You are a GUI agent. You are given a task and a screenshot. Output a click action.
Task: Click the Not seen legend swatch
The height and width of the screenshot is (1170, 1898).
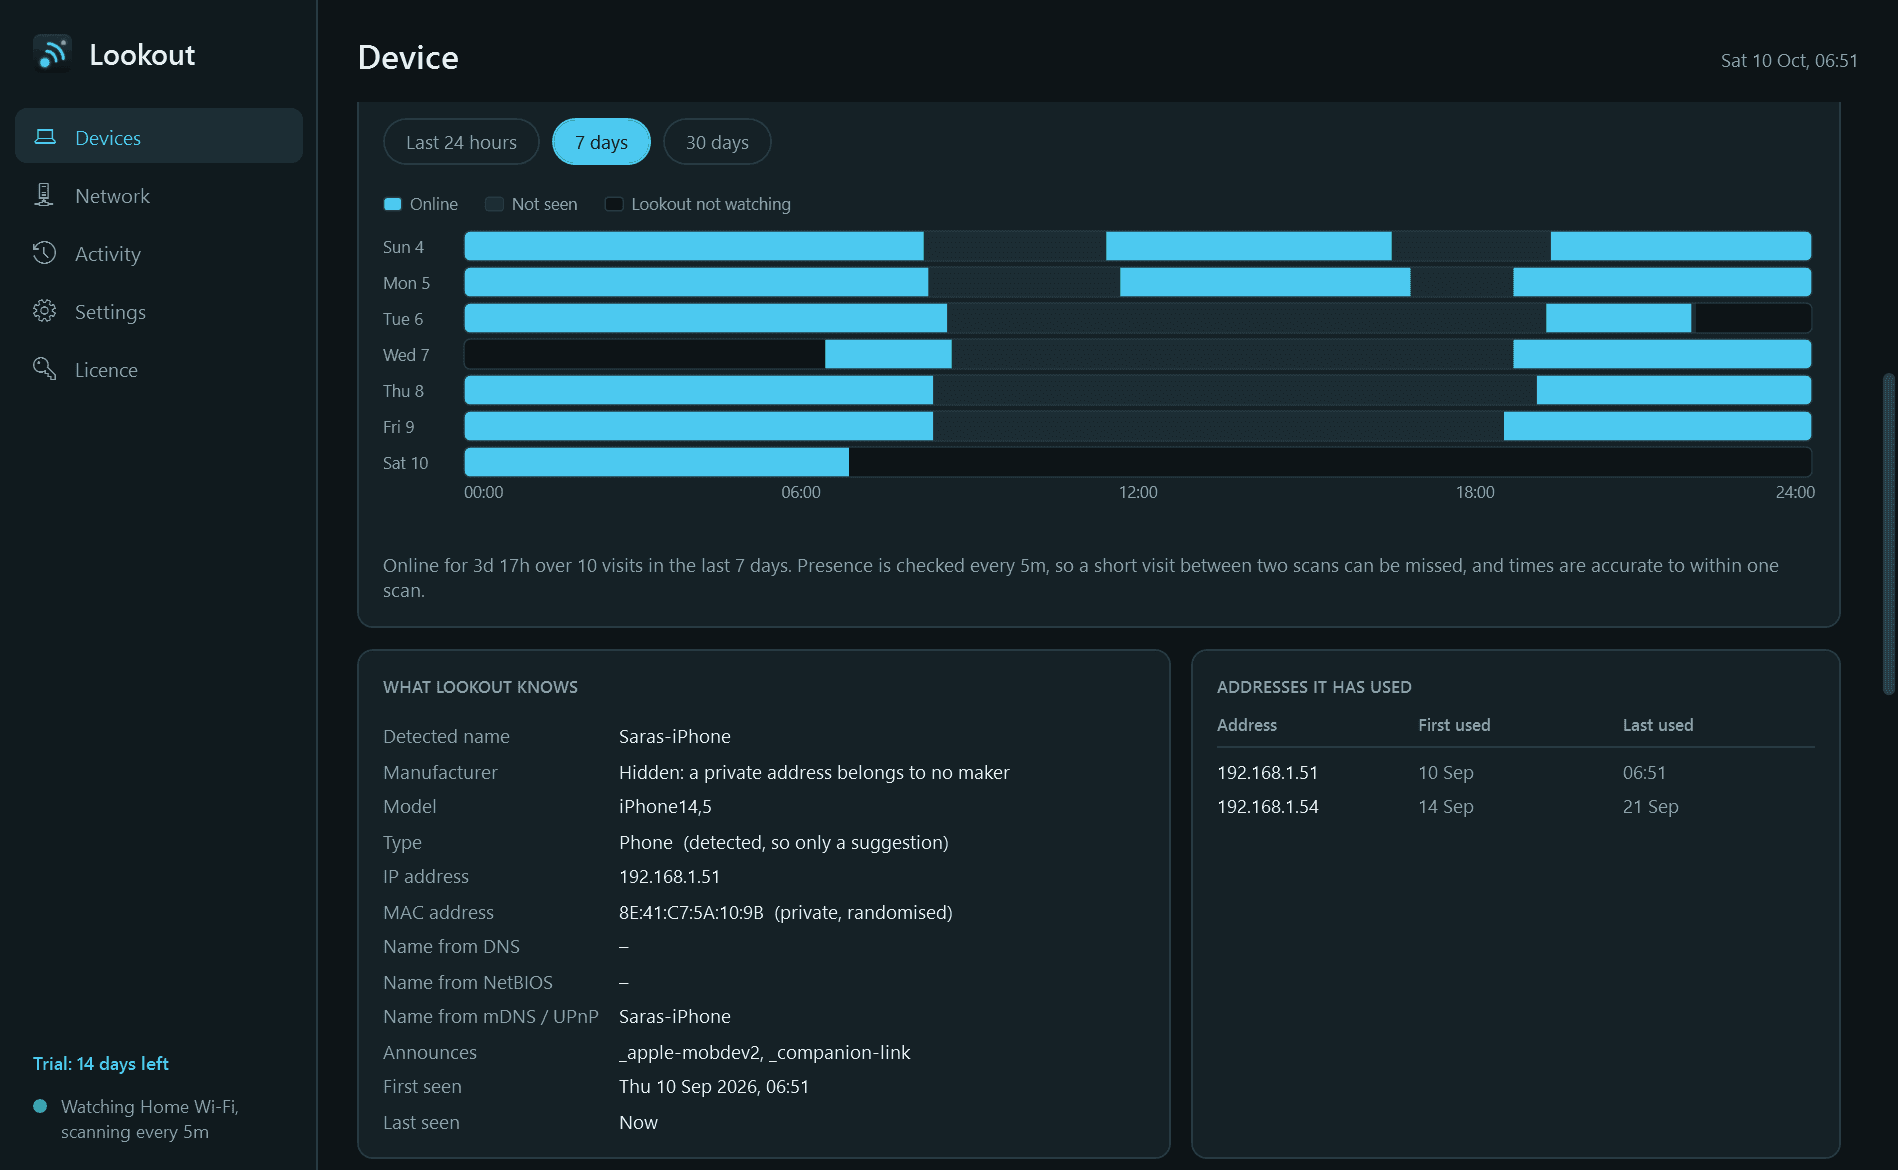tap(494, 204)
